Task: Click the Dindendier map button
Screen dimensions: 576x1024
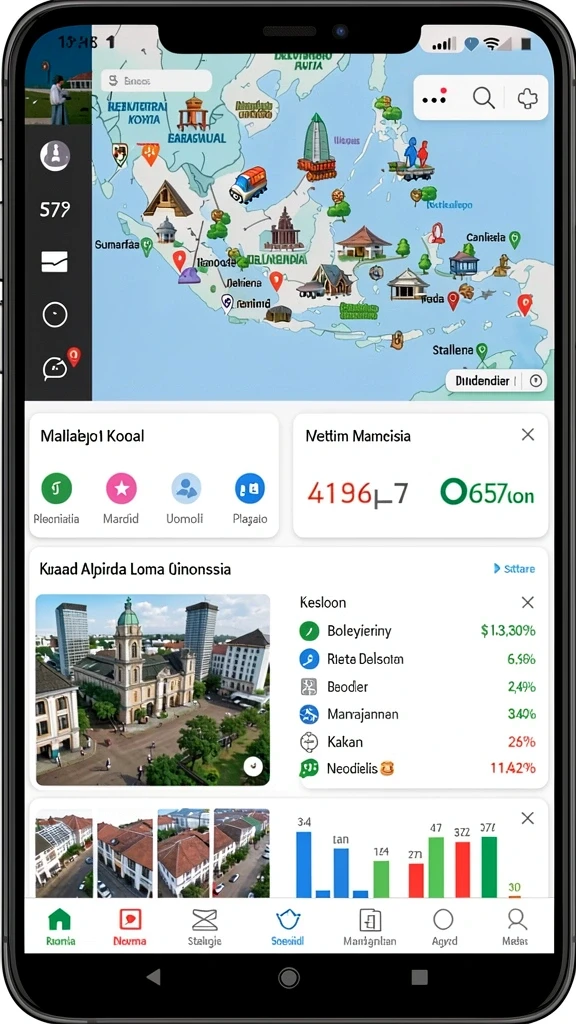Action: 496,381
